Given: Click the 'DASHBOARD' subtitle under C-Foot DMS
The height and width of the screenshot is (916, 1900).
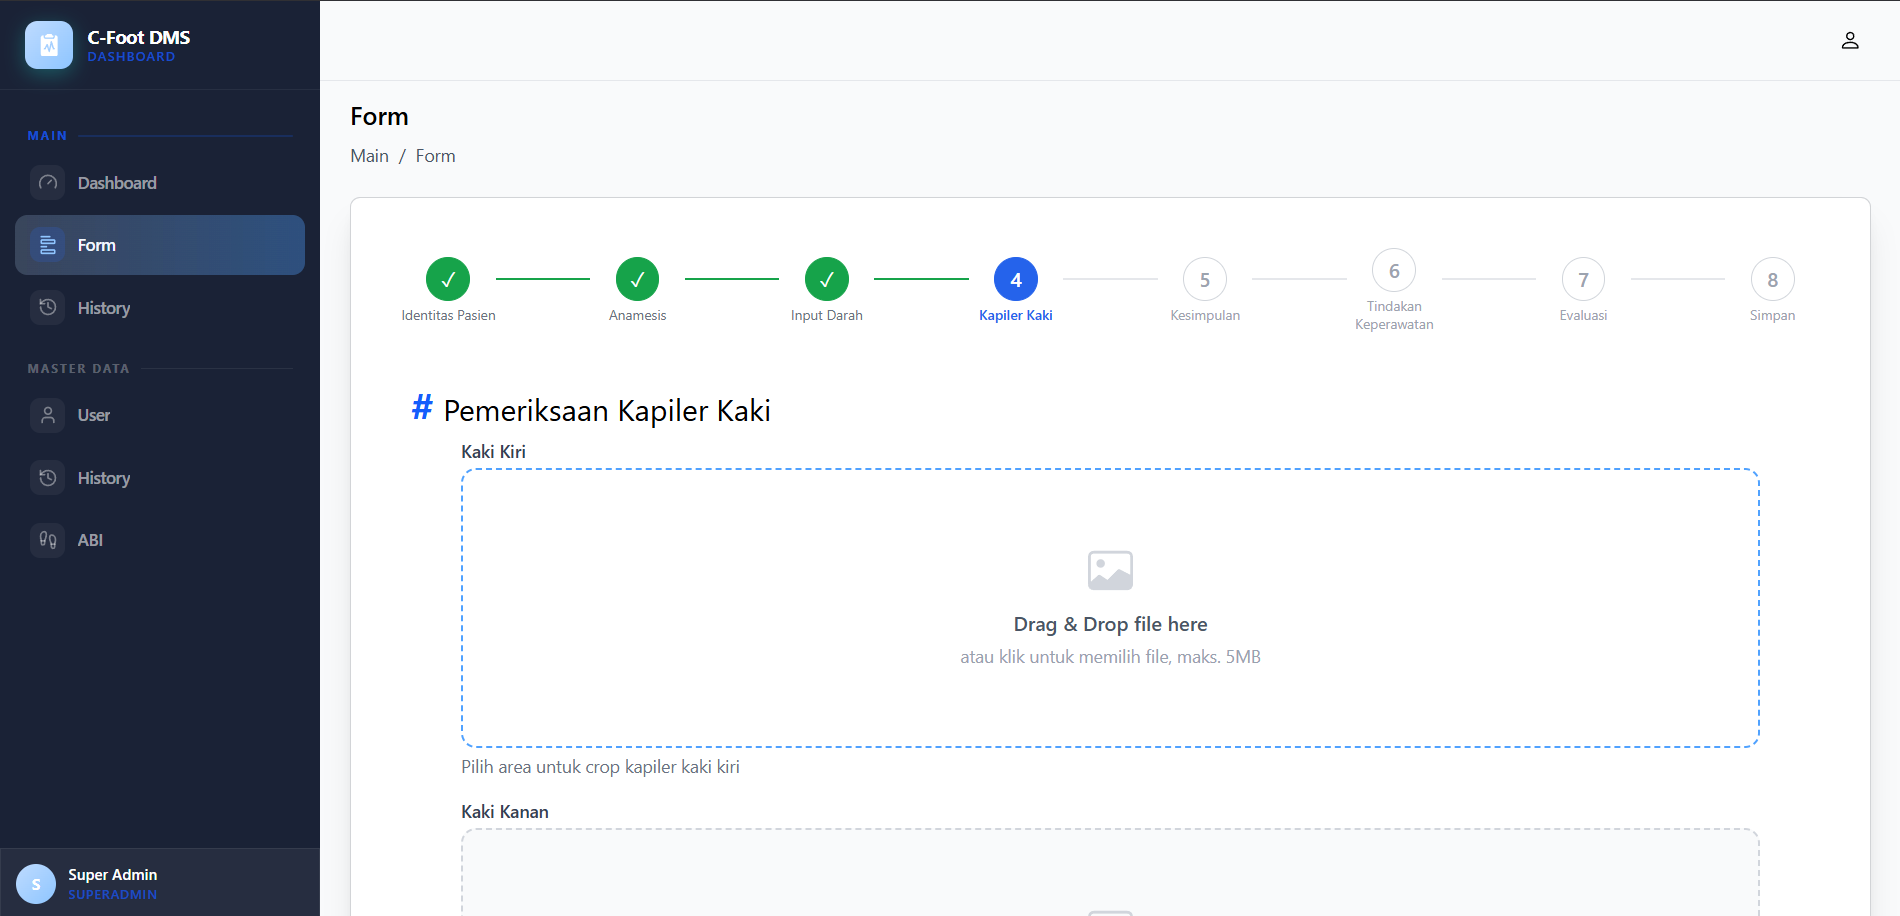Looking at the screenshot, I should pos(131,57).
